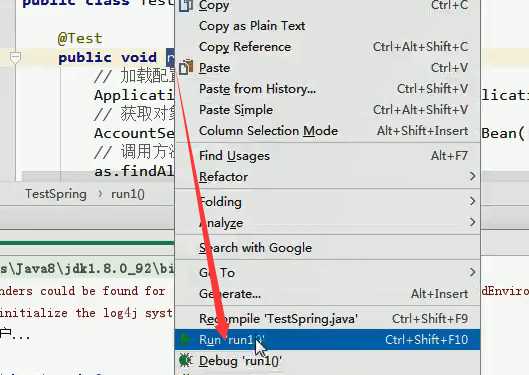Expand the Folding submenu arrow
The image size is (529, 375).
pos(472,201)
